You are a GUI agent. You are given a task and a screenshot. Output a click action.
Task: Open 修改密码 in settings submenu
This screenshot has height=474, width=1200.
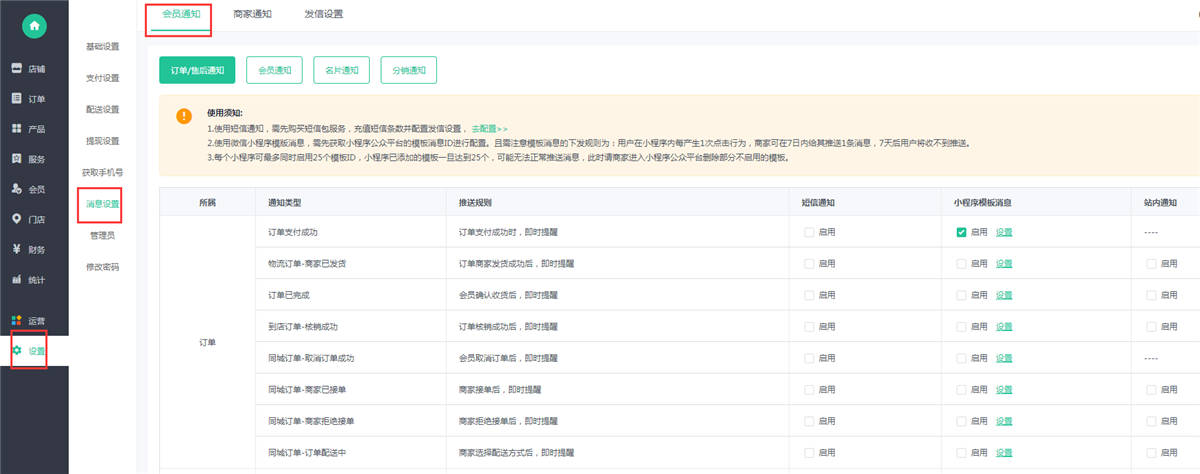click(x=102, y=267)
